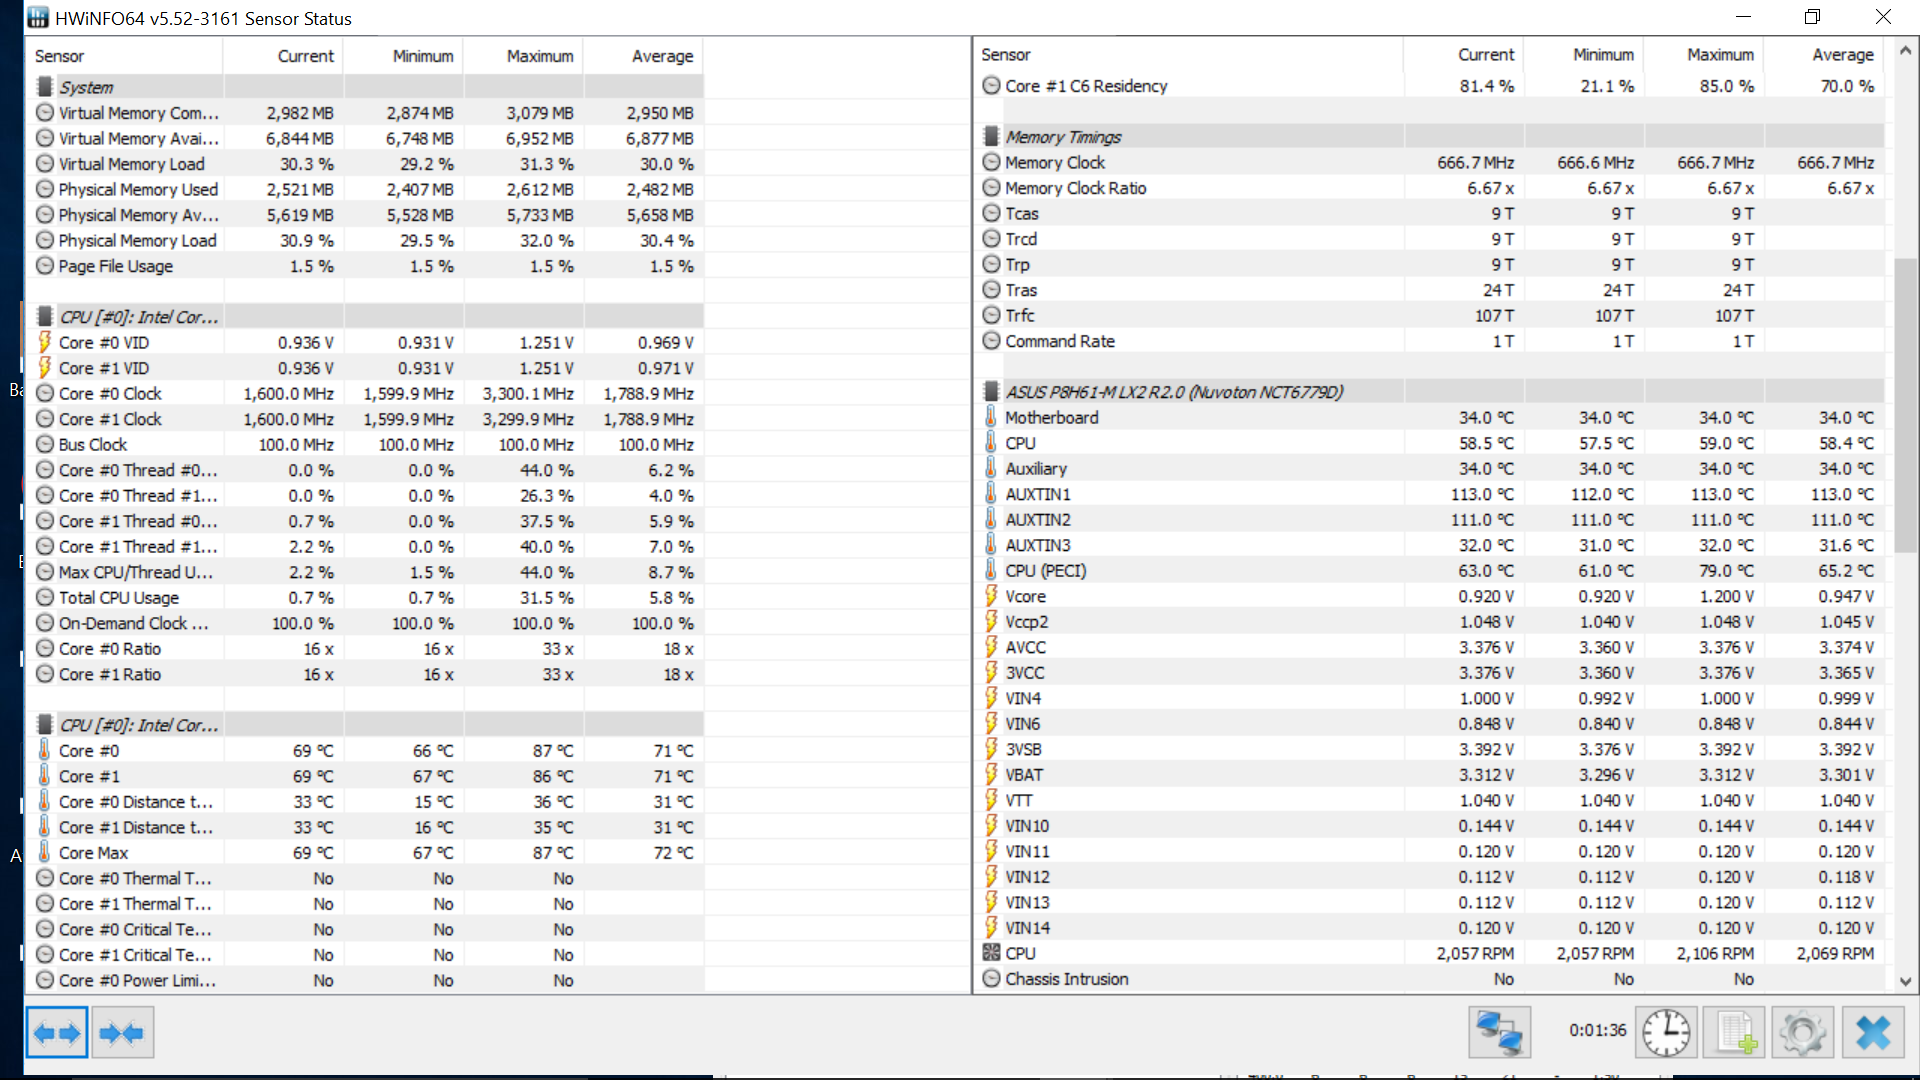Select the Vccp2 voltage row
Viewport: 1920px width, 1080px height.
pyautogui.click(x=1429, y=621)
